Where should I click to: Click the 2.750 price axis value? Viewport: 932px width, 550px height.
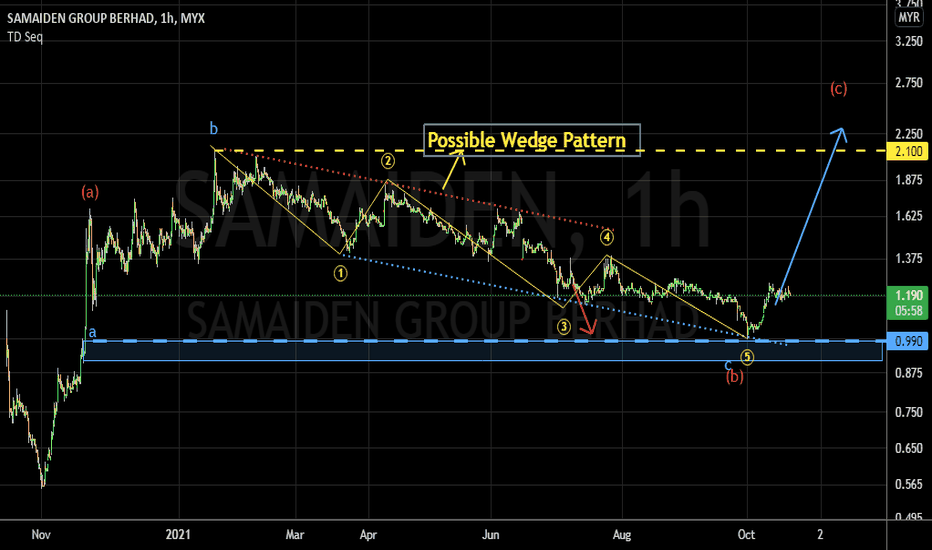[x=909, y=83]
